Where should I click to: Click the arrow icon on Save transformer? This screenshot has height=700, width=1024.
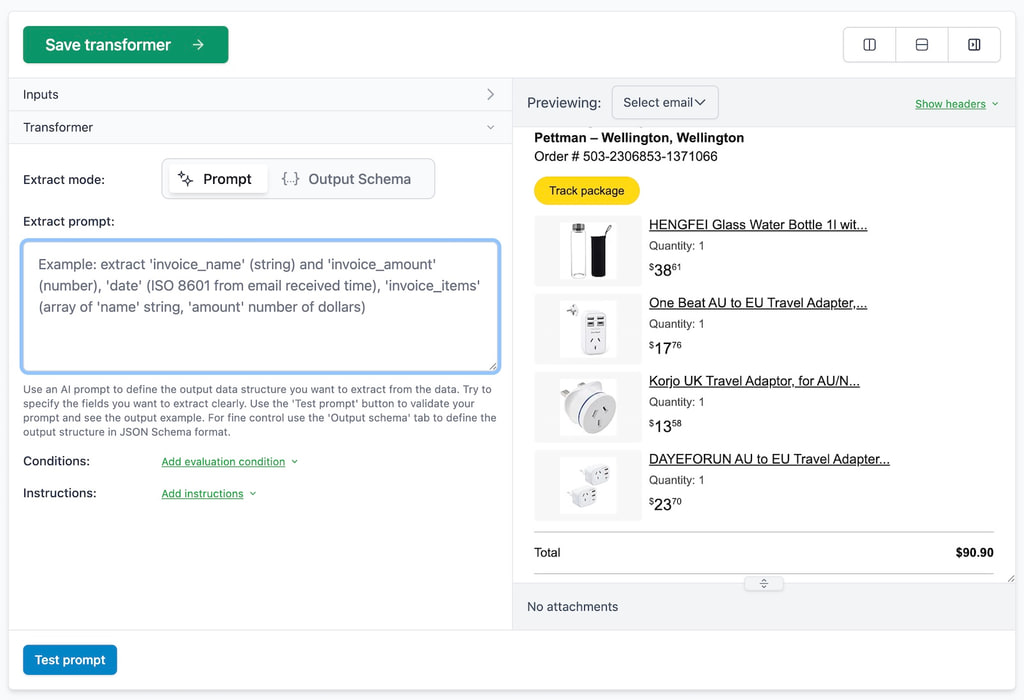198,44
